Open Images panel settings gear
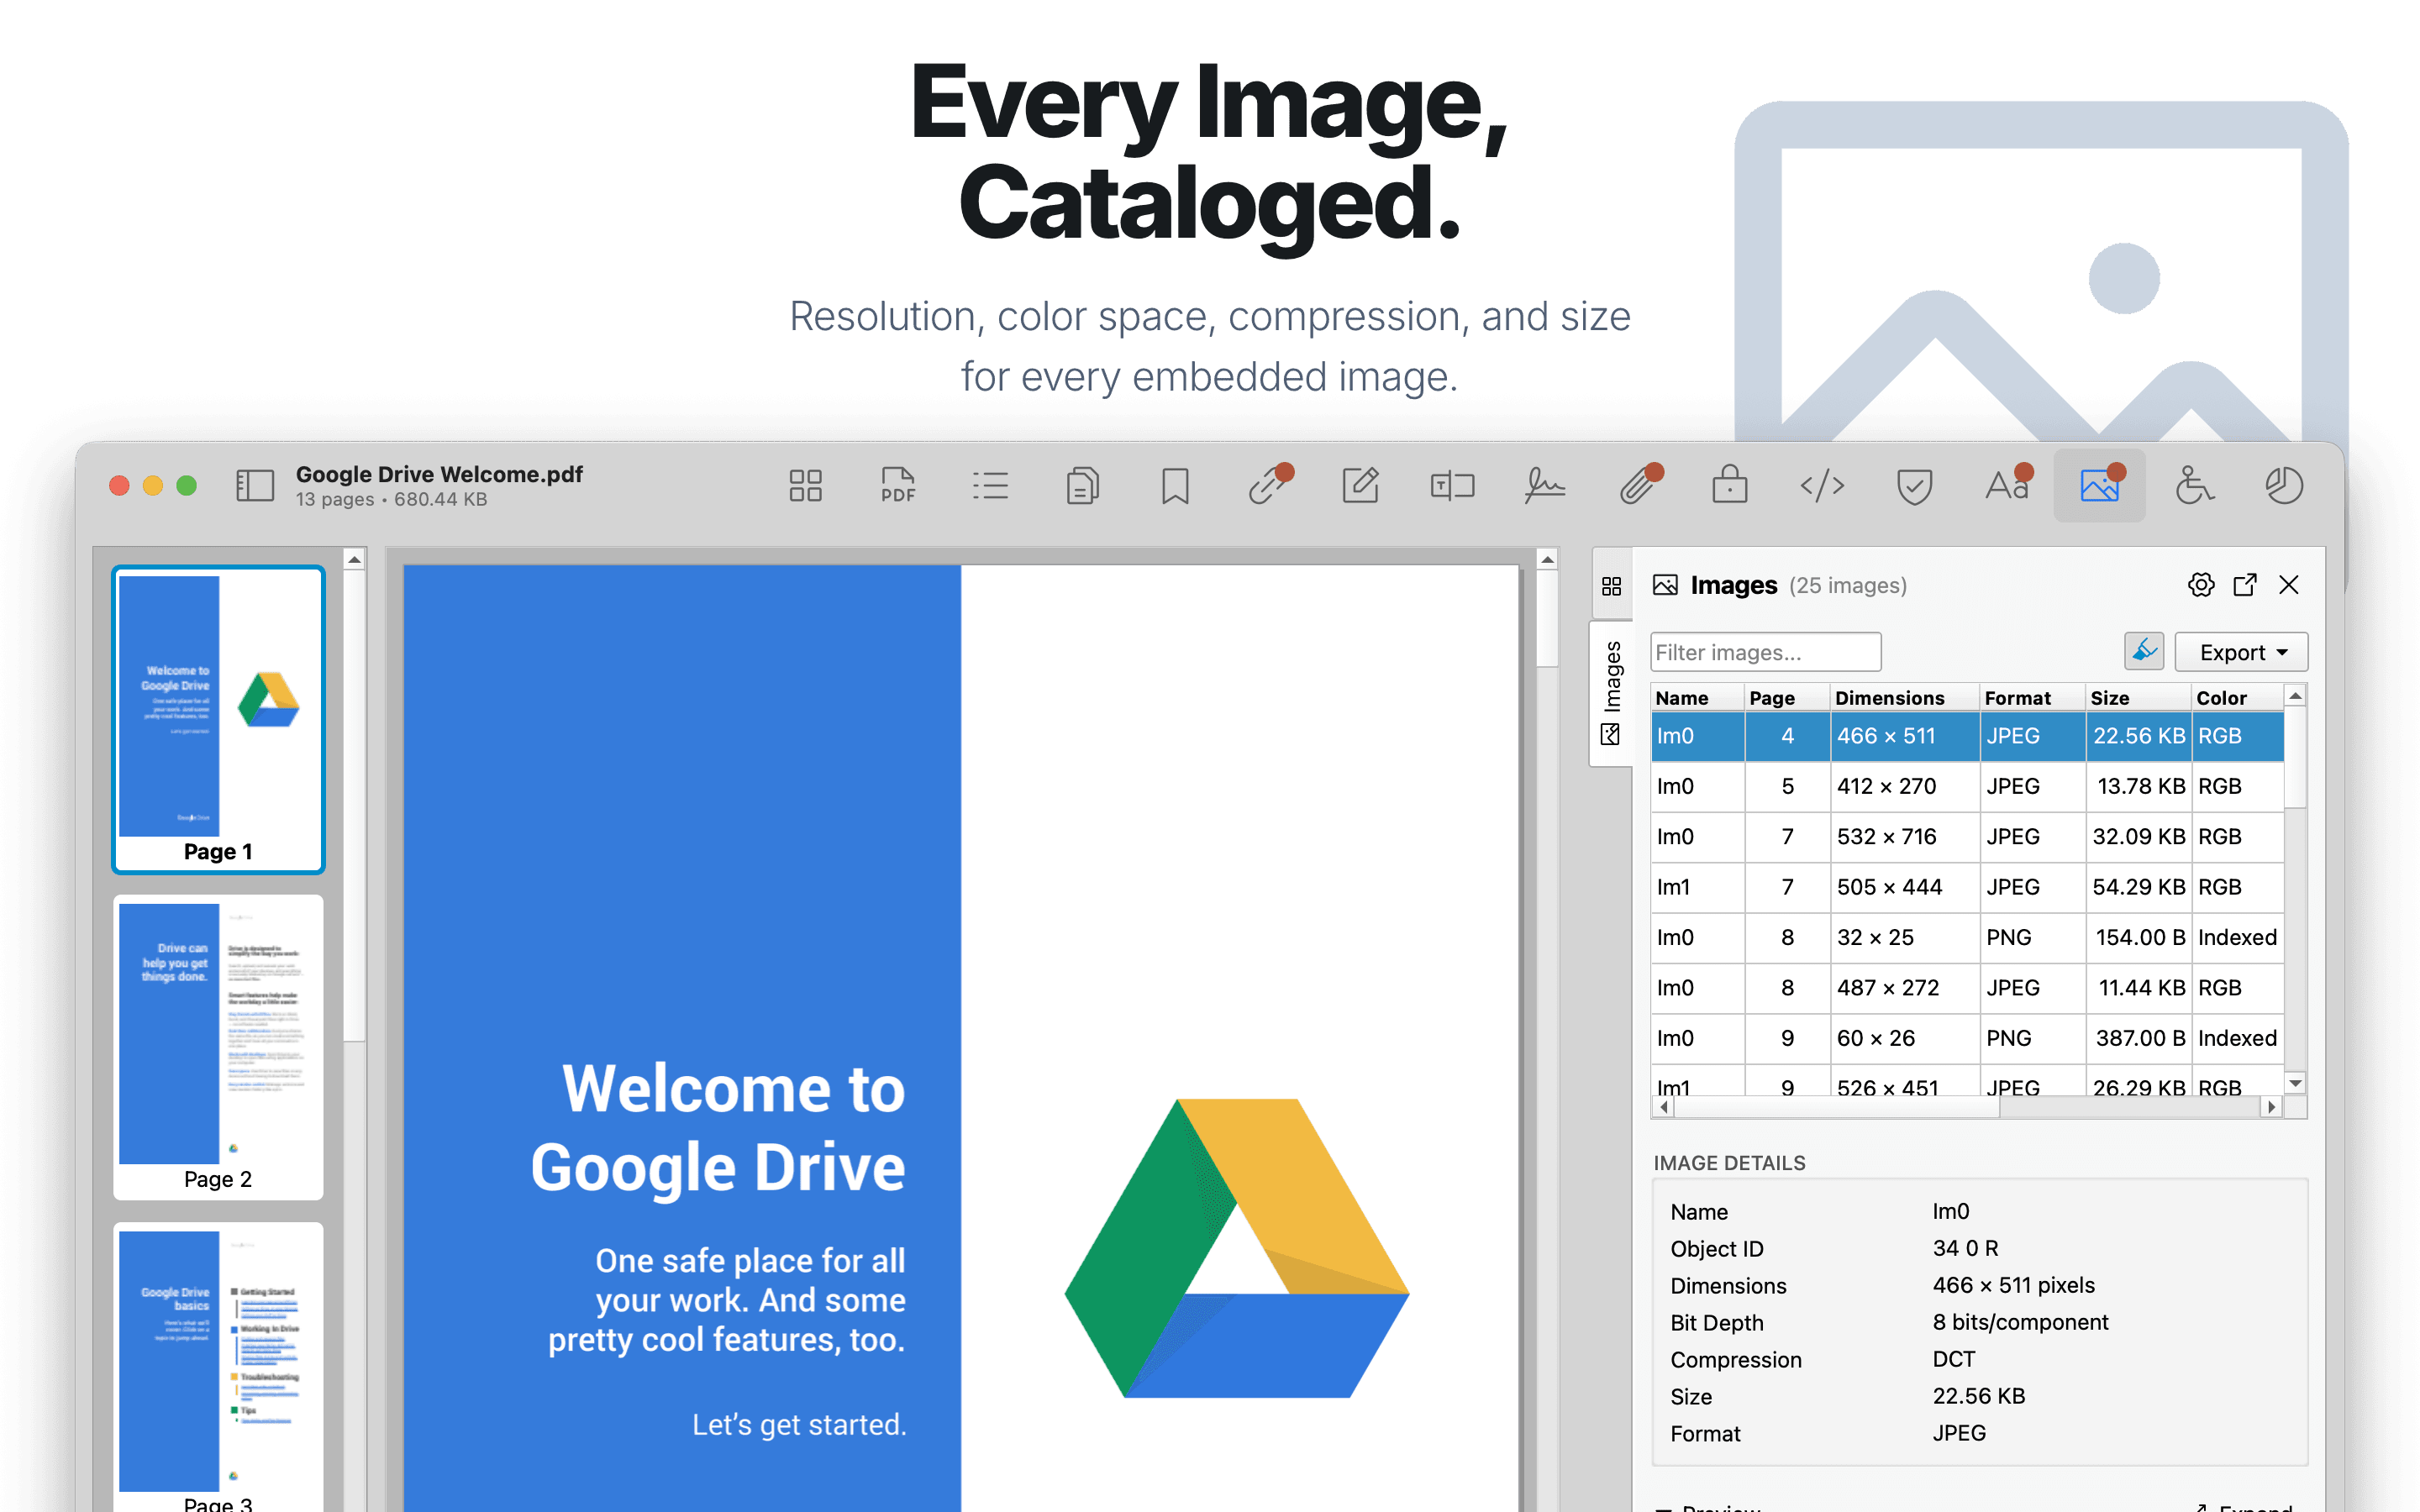 pos(2201,585)
